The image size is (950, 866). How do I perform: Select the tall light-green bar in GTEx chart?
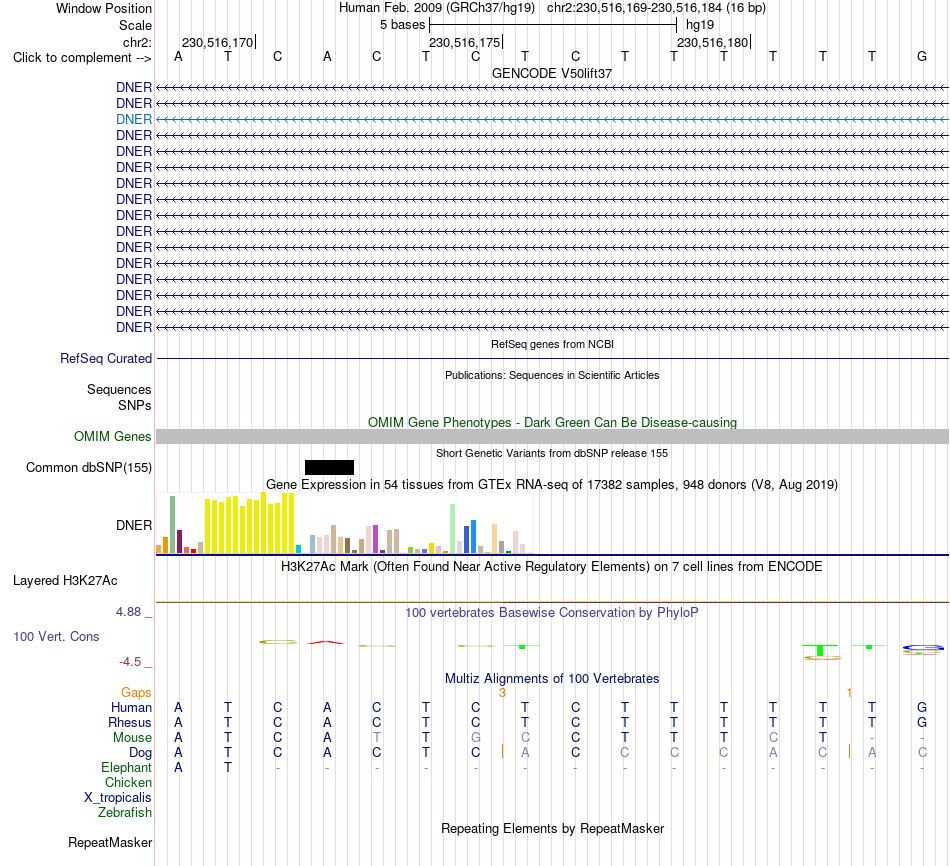pos(452,528)
